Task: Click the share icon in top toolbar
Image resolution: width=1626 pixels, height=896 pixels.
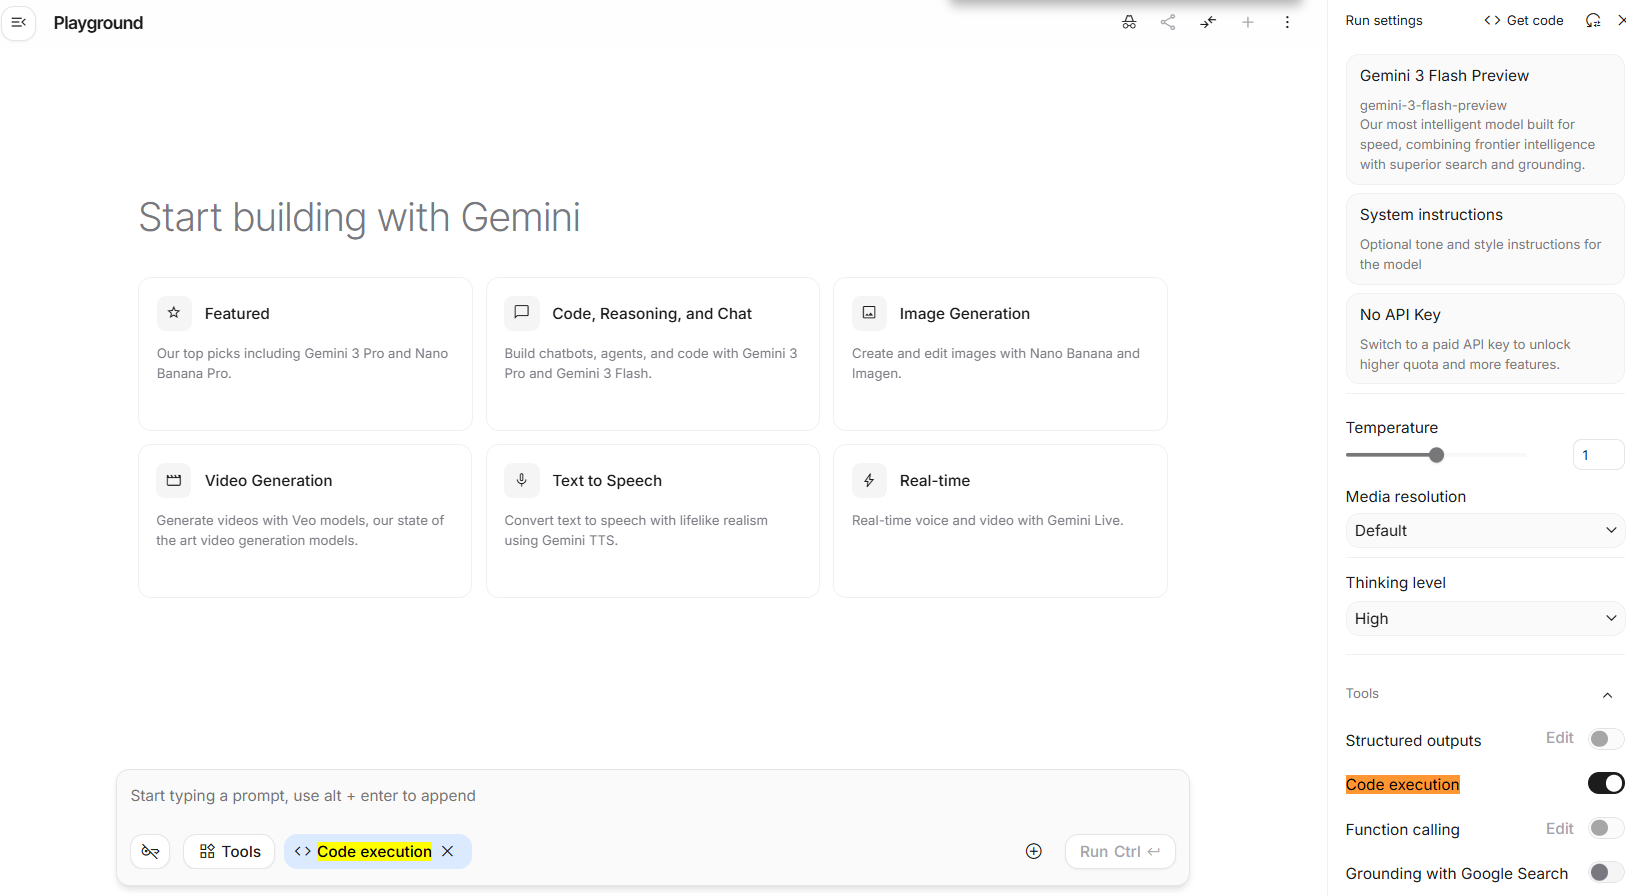Action: click(x=1168, y=22)
